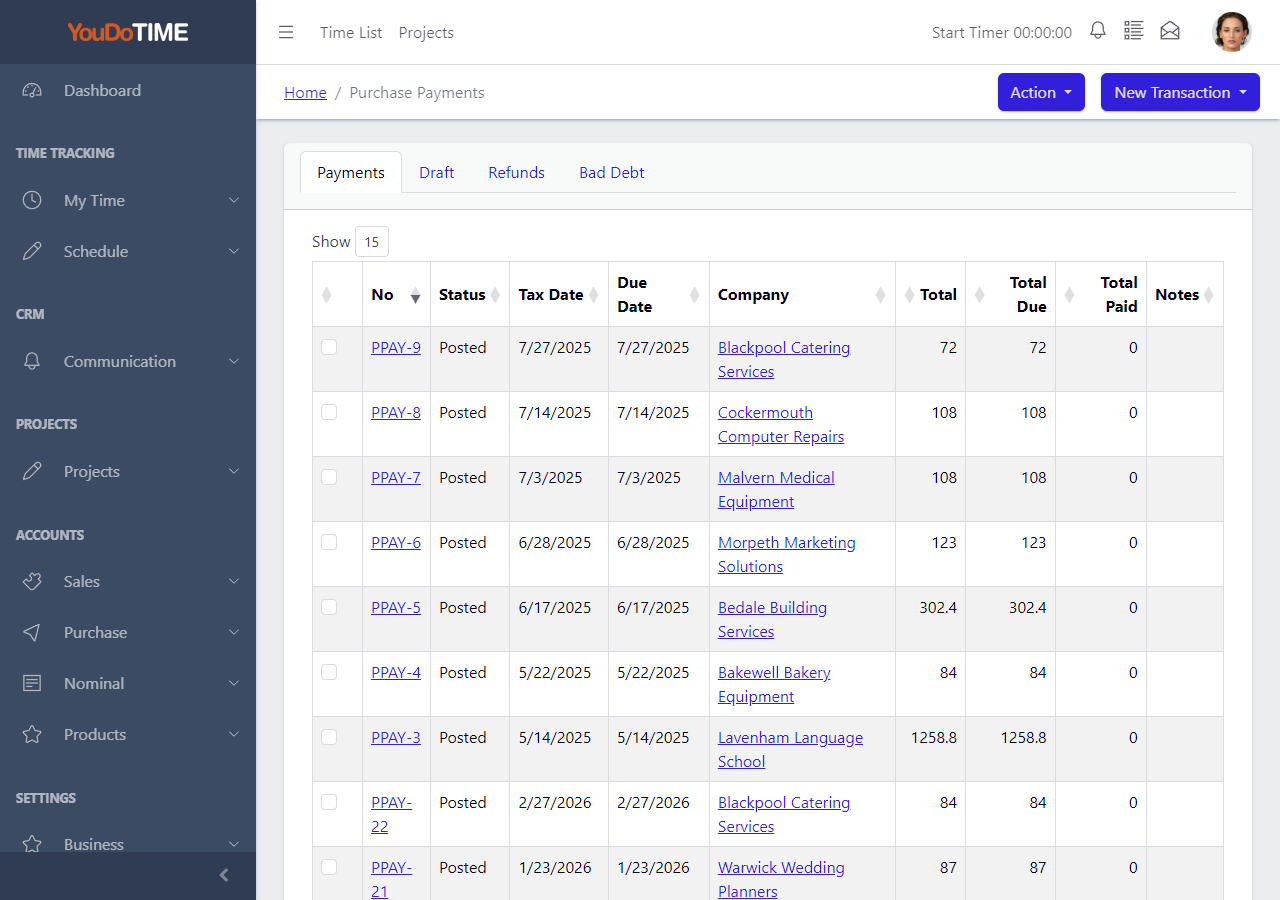
Task: Collapse the sidebar with the arrow
Action: pyautogui.click(x=224, y=875)
